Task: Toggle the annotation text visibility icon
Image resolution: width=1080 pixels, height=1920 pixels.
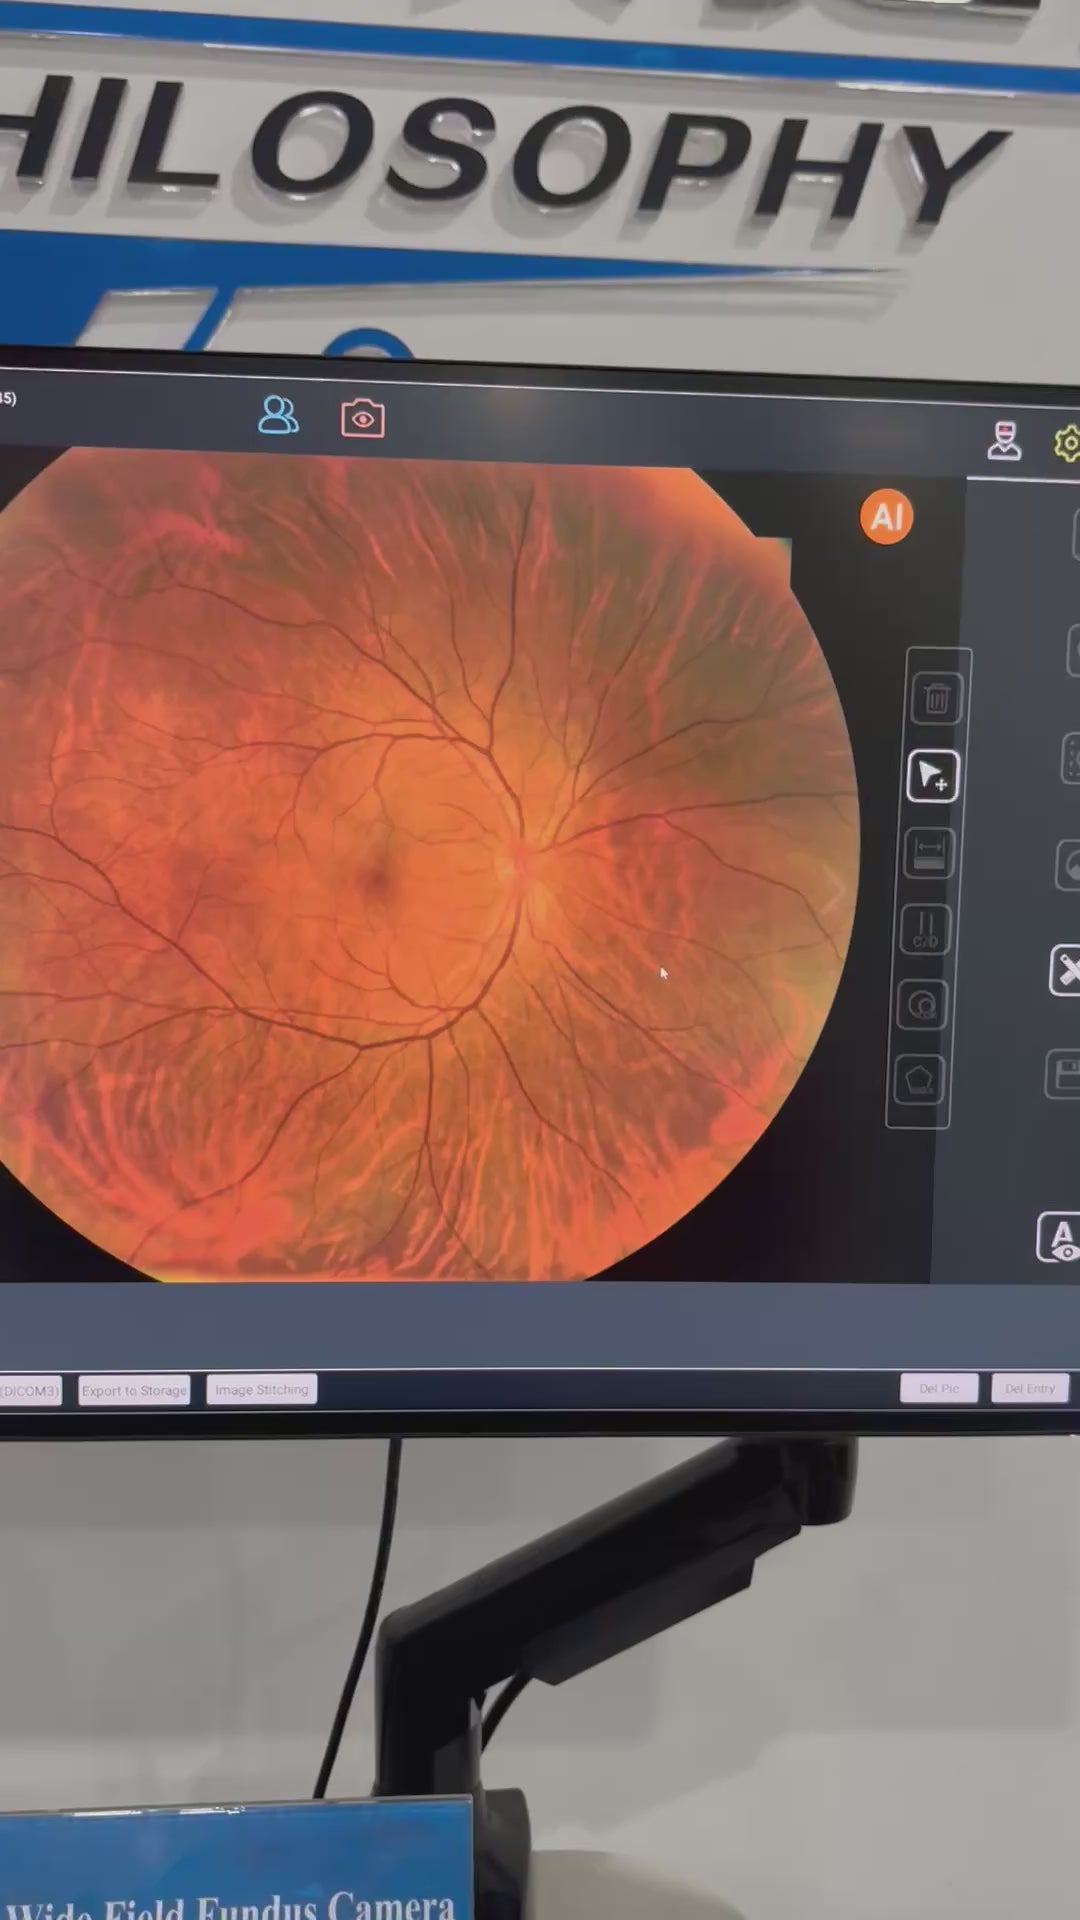Action: coord(1060,1238)
